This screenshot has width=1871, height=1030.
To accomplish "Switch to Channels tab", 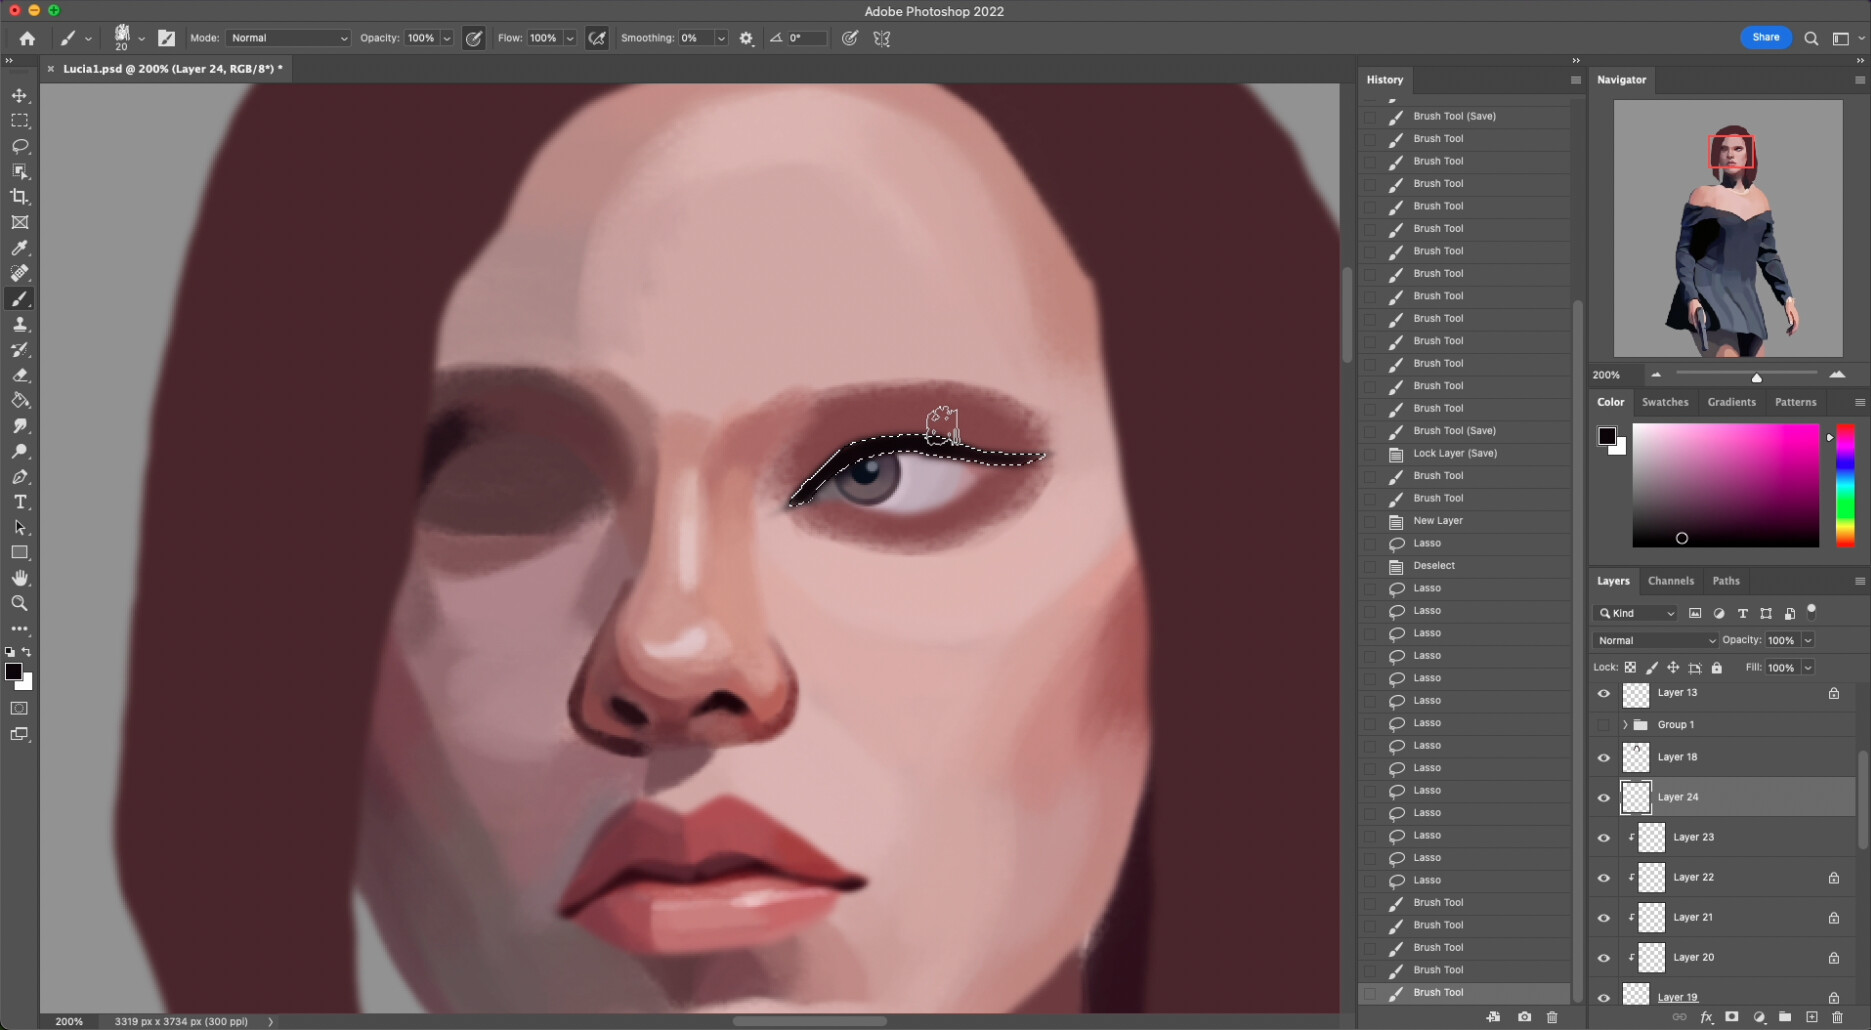I will point(1670,581).
